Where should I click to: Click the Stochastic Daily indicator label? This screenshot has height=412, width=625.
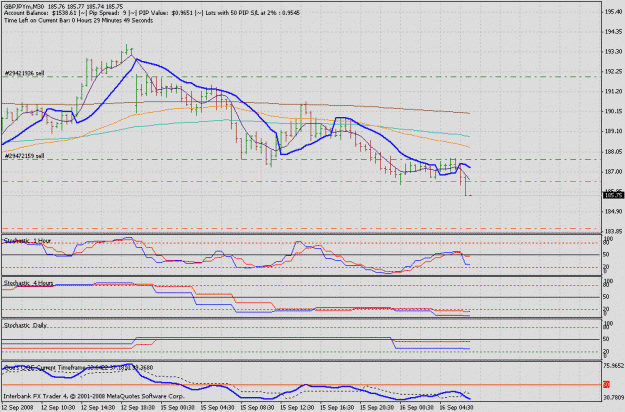[25, 325]
